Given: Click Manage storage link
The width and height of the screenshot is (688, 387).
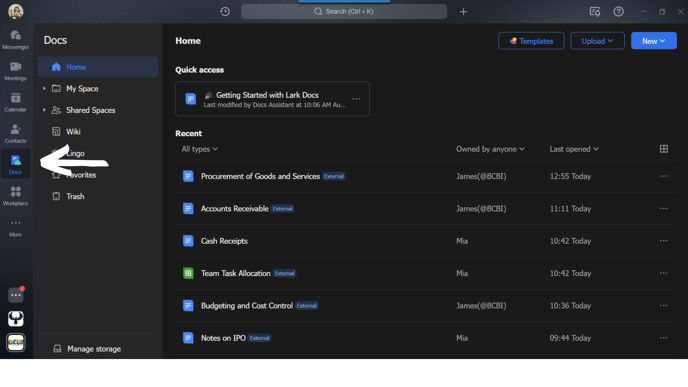Looking at the screenshot, I should (x=93, y=349).
